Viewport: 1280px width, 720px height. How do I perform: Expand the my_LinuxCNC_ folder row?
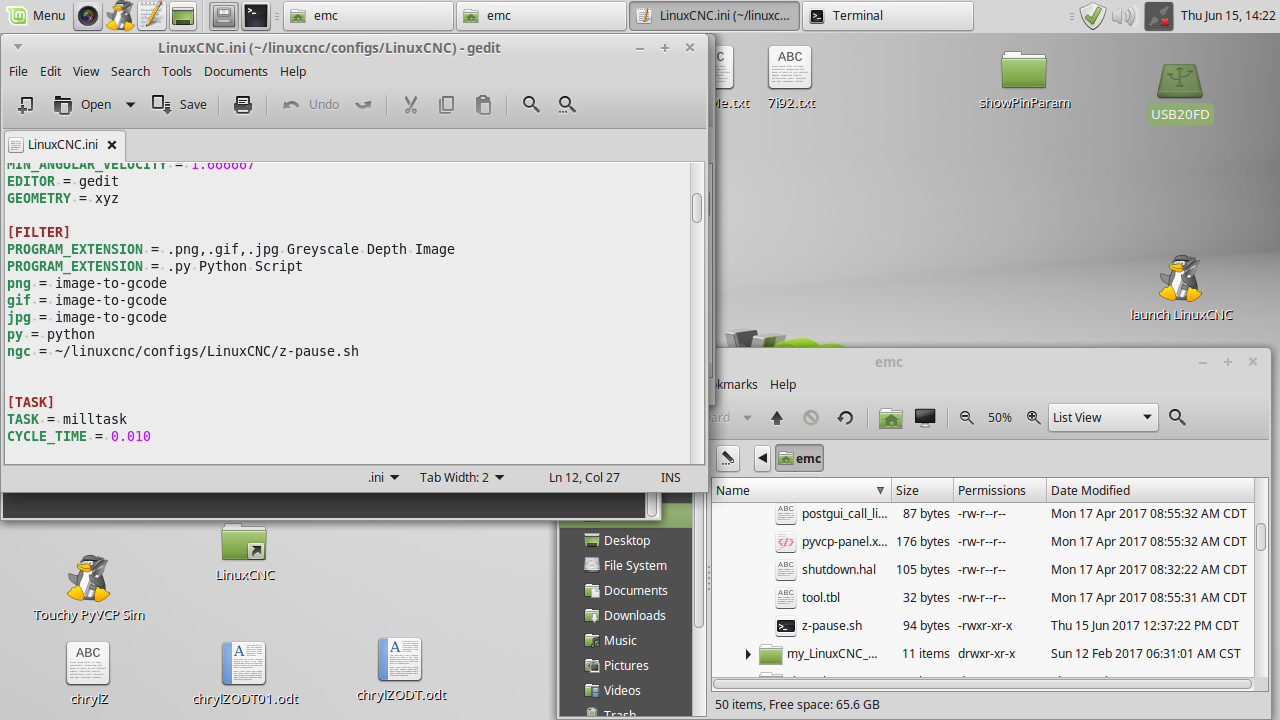coord(747,654)
